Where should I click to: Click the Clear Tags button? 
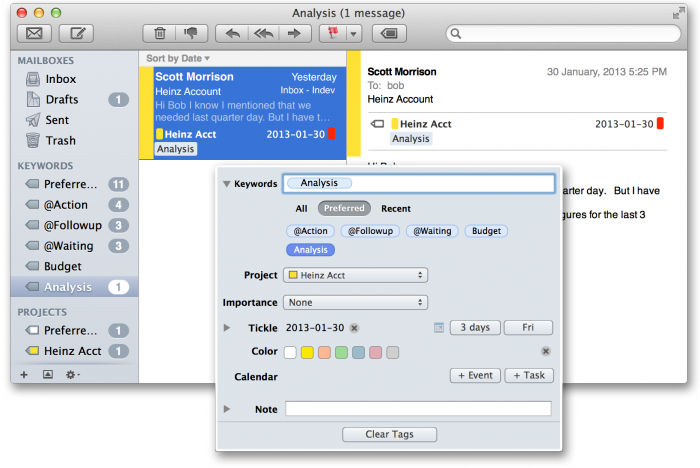pos(389,435)
